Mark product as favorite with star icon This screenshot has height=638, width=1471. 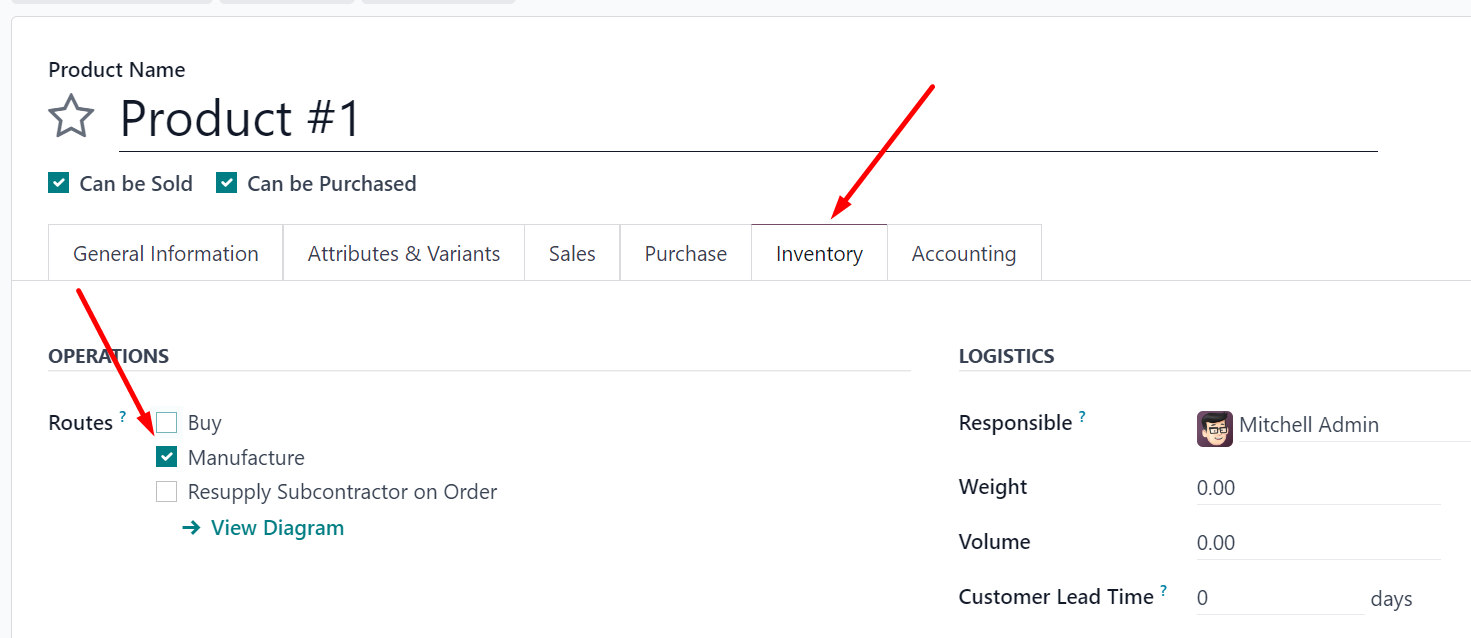point(71,116)
